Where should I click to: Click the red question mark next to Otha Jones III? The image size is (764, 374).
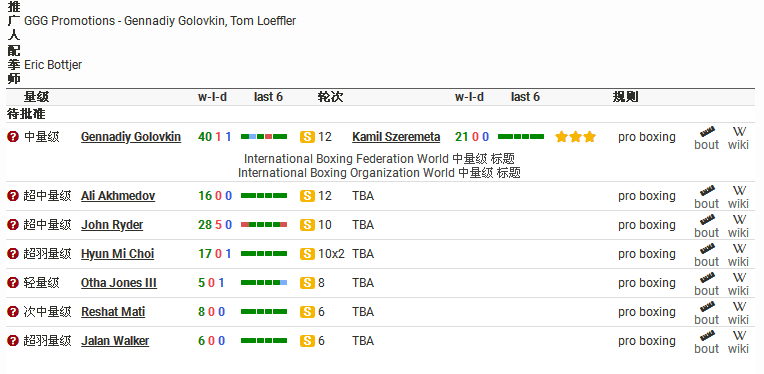point(13,283)
